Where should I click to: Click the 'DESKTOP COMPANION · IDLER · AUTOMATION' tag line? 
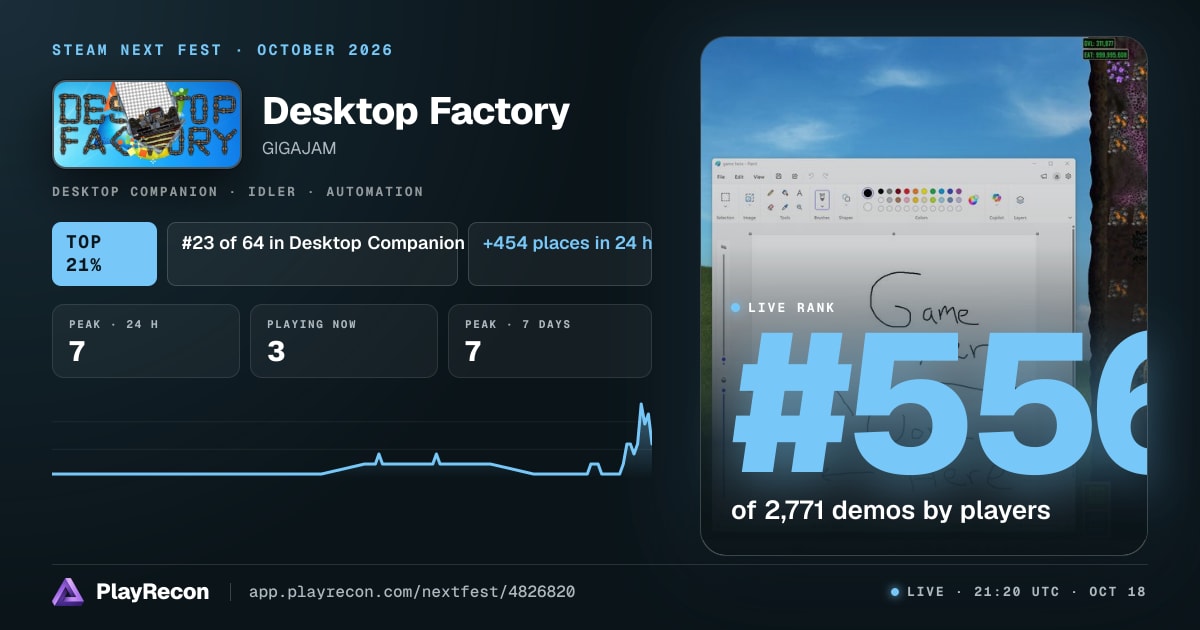pyautogui.click(x=238, y=191)
